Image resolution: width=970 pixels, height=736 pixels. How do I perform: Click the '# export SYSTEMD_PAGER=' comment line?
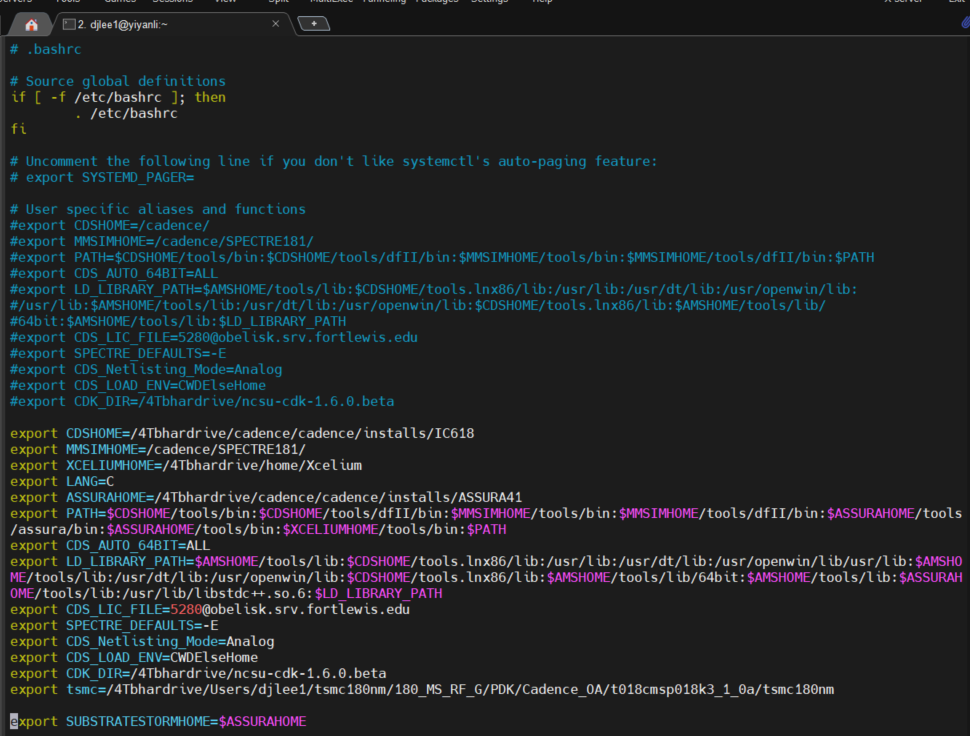(x=101, y=177)
